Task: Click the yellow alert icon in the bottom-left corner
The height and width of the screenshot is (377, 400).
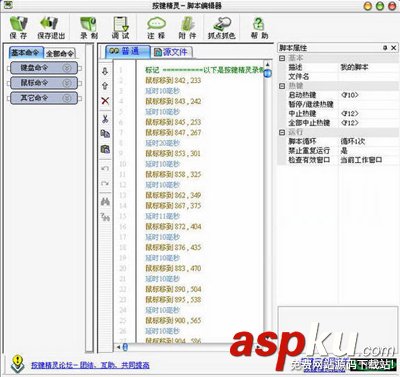Action: point(17,363)
